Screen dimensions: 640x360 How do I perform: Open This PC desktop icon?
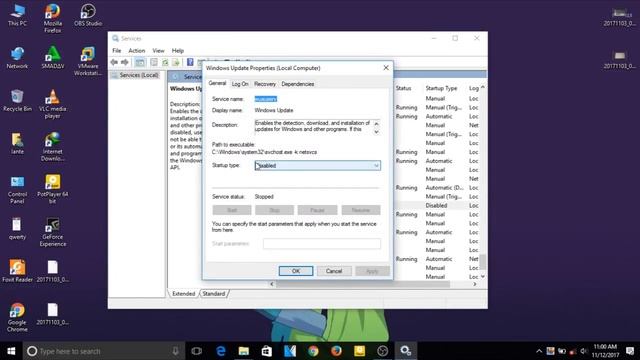[18, 16]
